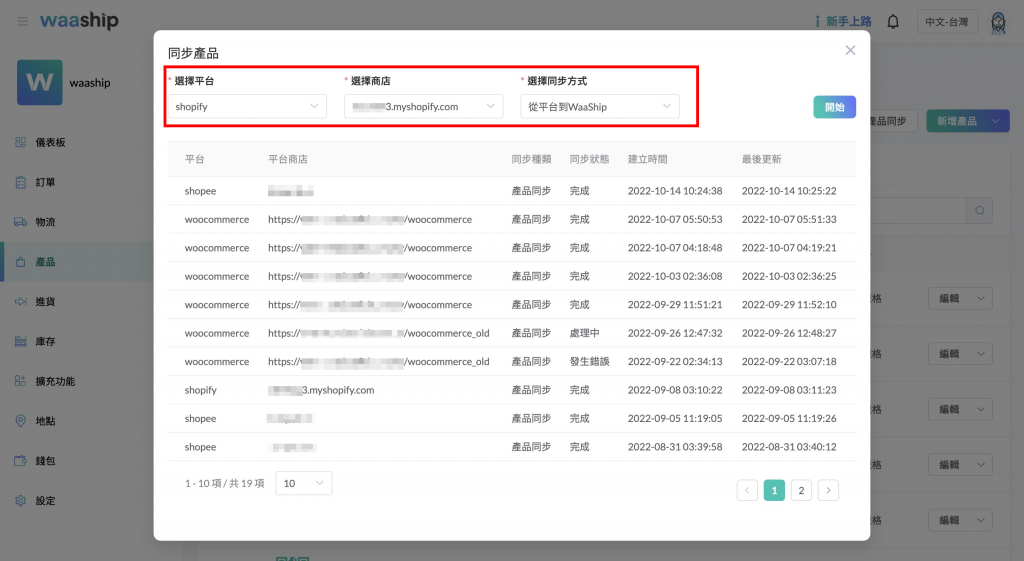Screen dimensions: 1024x561
Task: Click the 錢包 wallet icon
Action: point(21,461)
